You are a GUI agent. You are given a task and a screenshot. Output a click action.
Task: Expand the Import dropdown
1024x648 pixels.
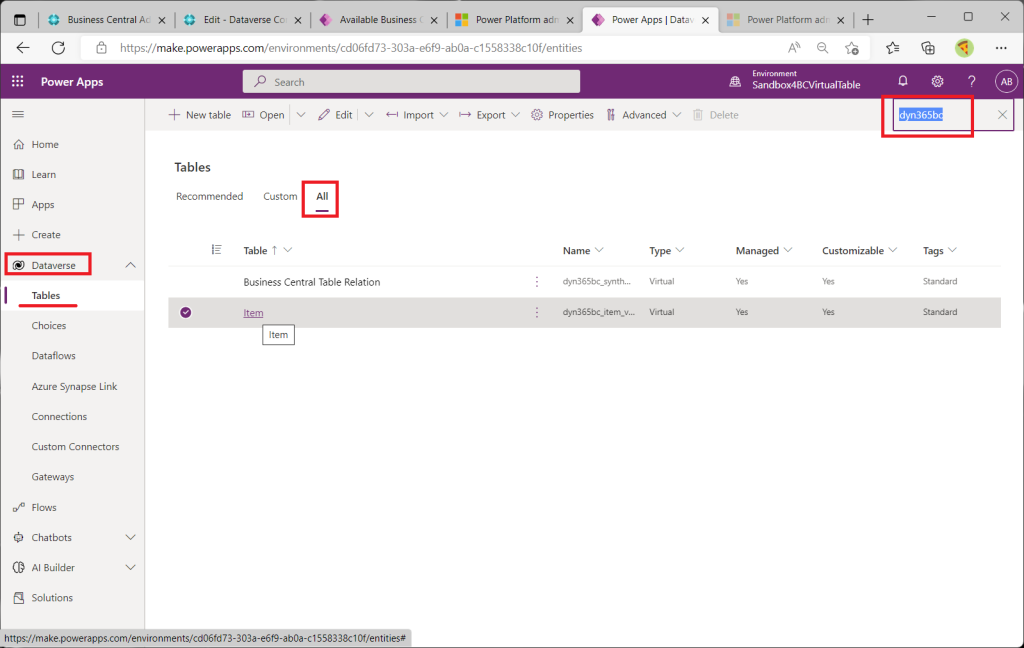tap(444, 115)
